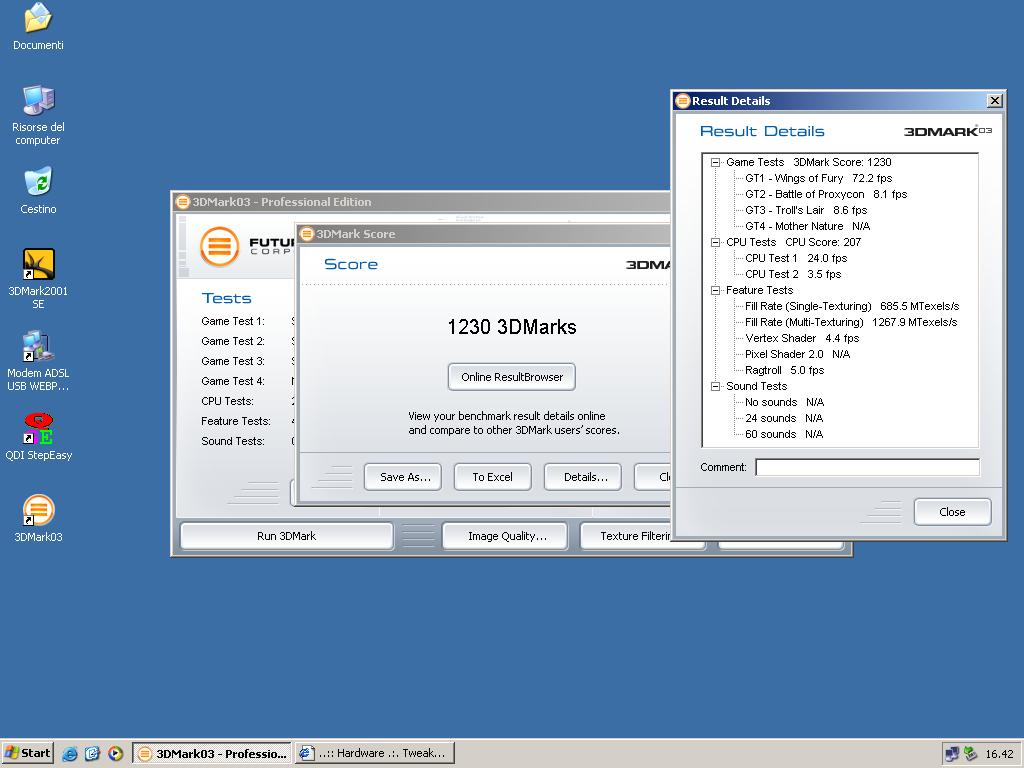This screenshot has width=1024, height=768.
Task: Select 'Vertex Shader 4.4 fps' row
Action: click(802, 338)
